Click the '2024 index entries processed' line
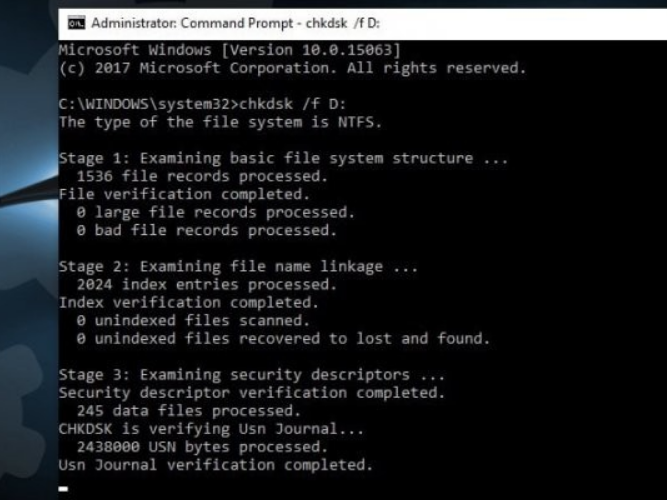This screenshot has width=667, height=500. coord(207,285)
